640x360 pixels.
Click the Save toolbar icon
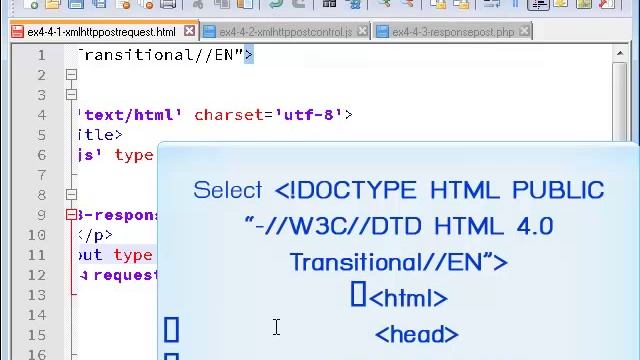tap(76, 4)
